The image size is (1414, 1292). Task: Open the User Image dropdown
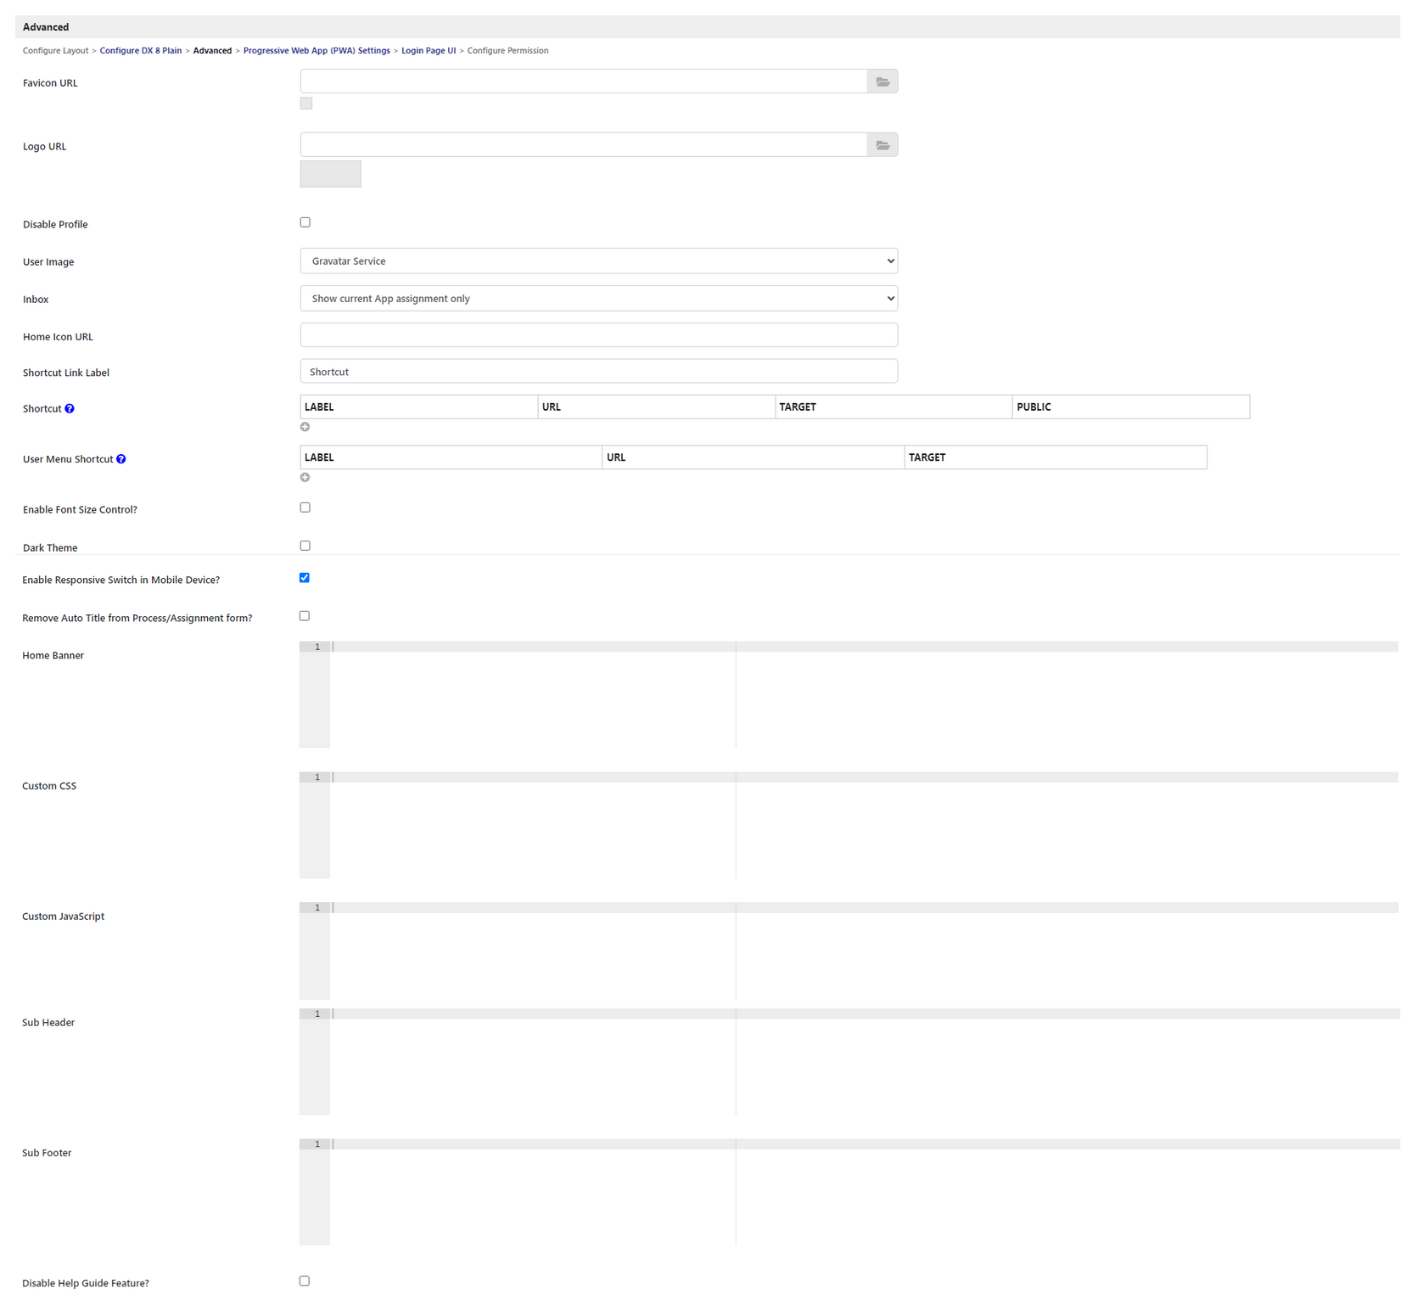598,261
